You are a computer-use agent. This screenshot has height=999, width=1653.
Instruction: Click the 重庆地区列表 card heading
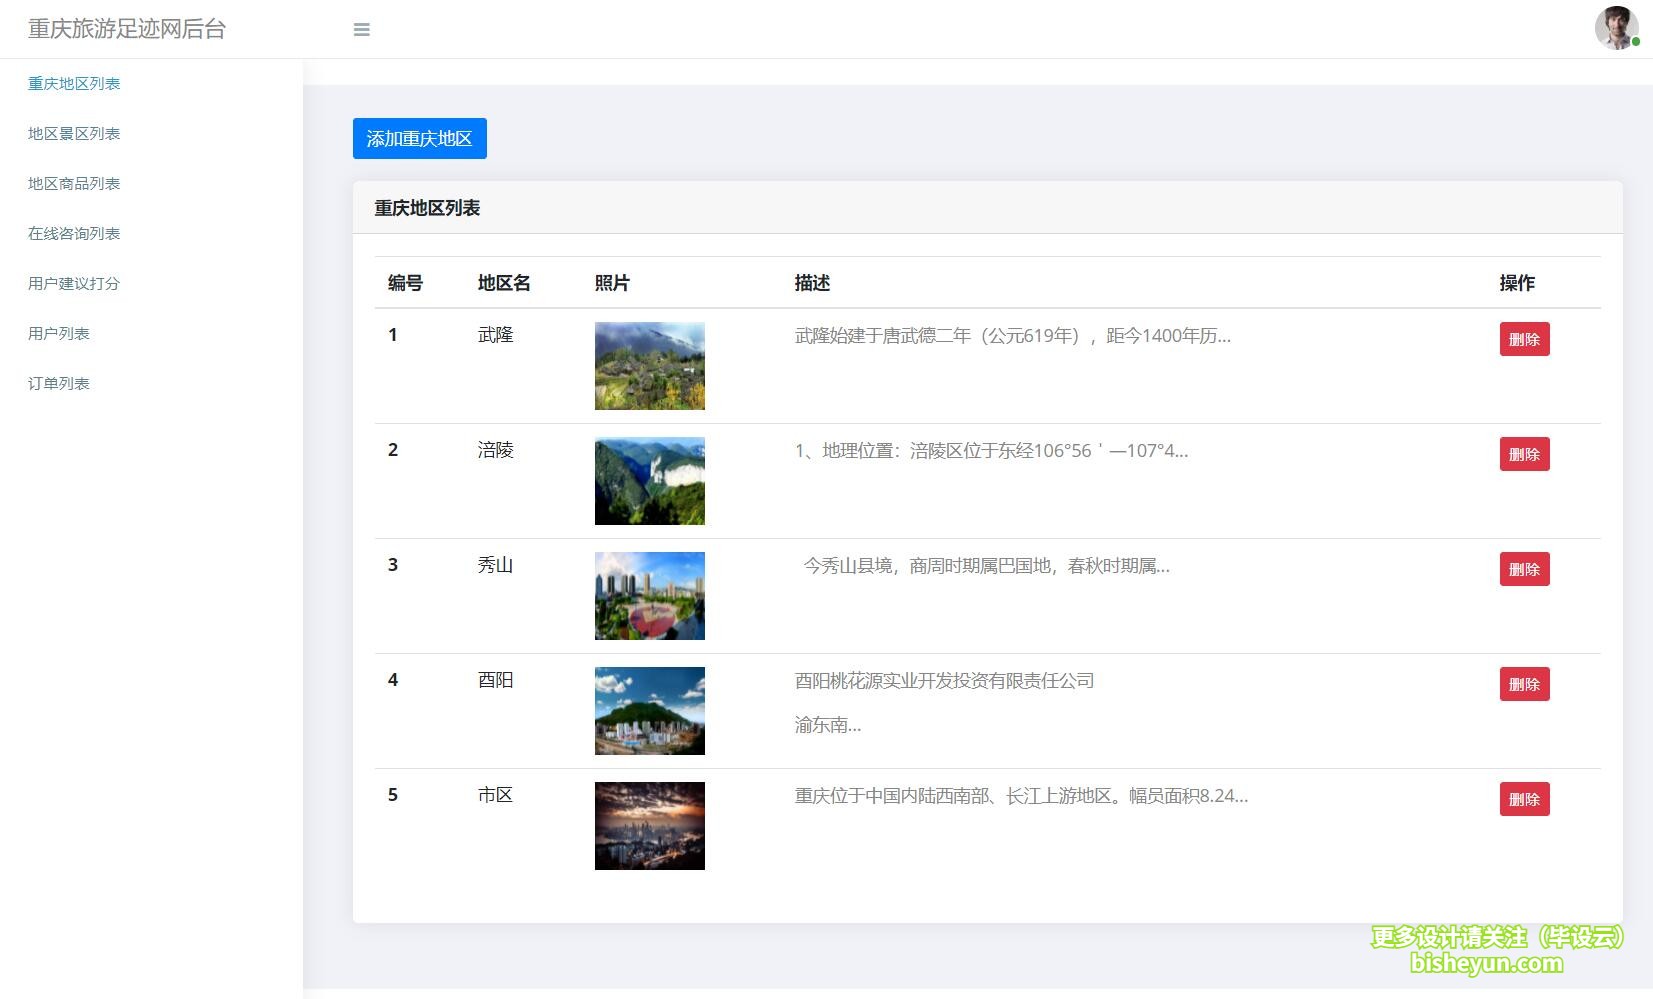[x=427, y=208]
